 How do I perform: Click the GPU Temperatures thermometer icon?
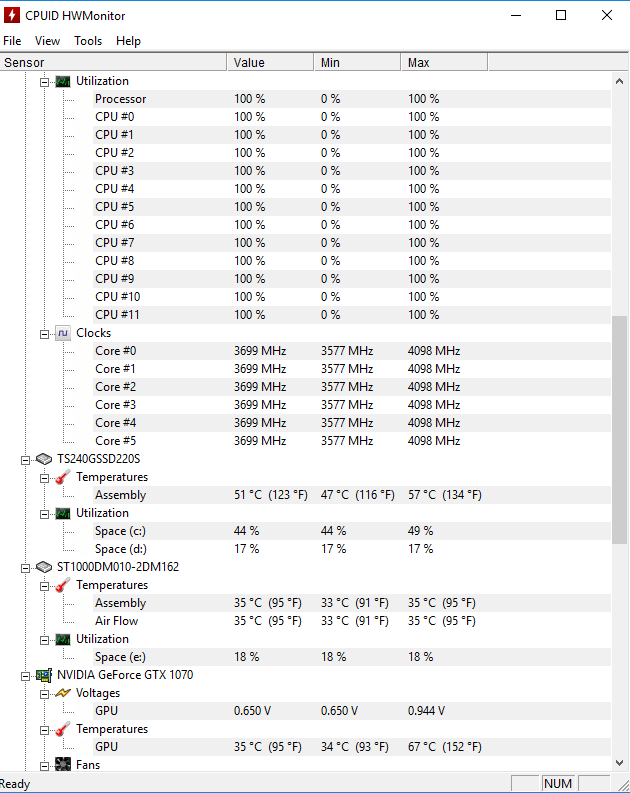pos(63,729)
